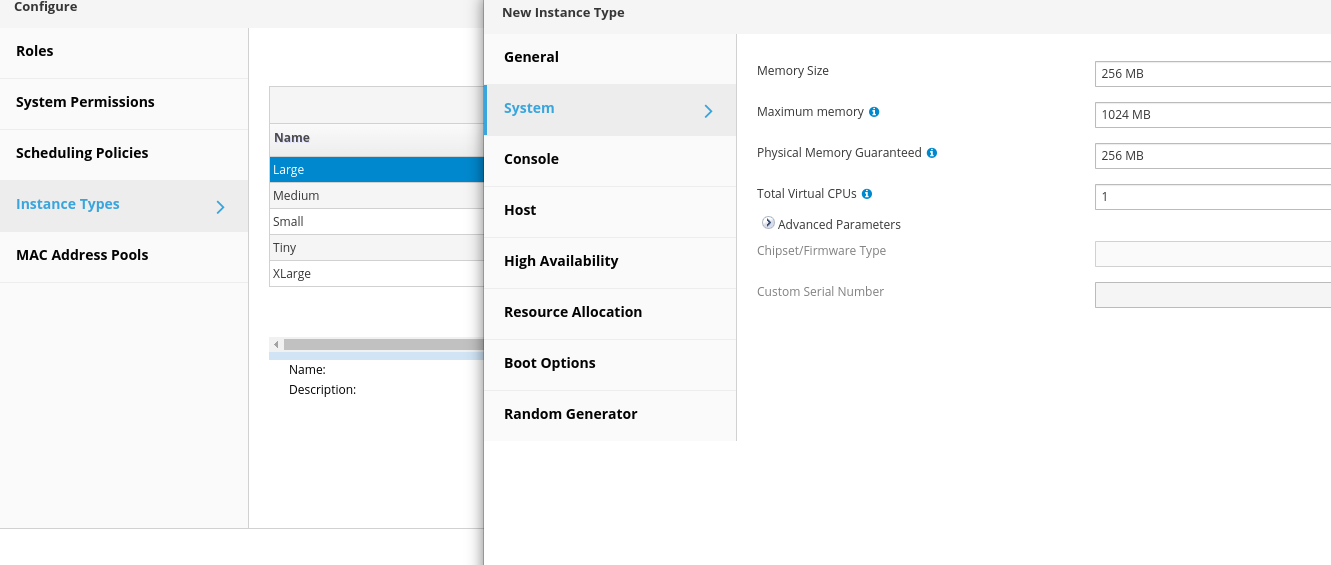Click the chevron next to Instance Types
The height and width of the screenshot is (565, 1331).
[220, 207]
